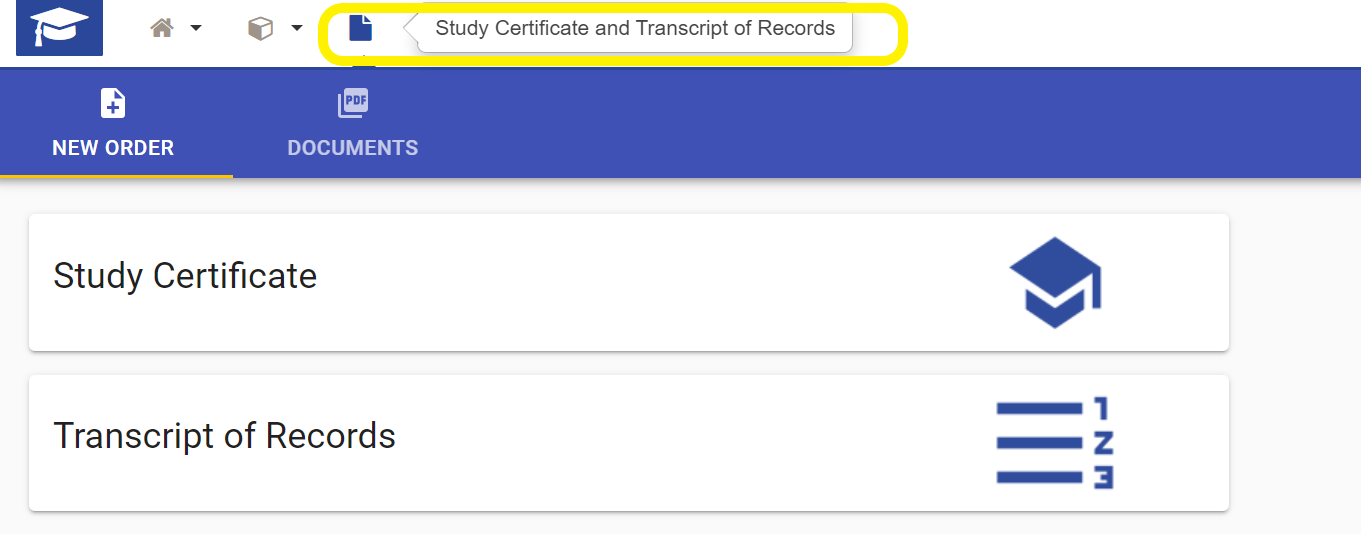Expand the dropdown arrow beside cube icon
The image size is (1361, 534).
tap(297, 28)
